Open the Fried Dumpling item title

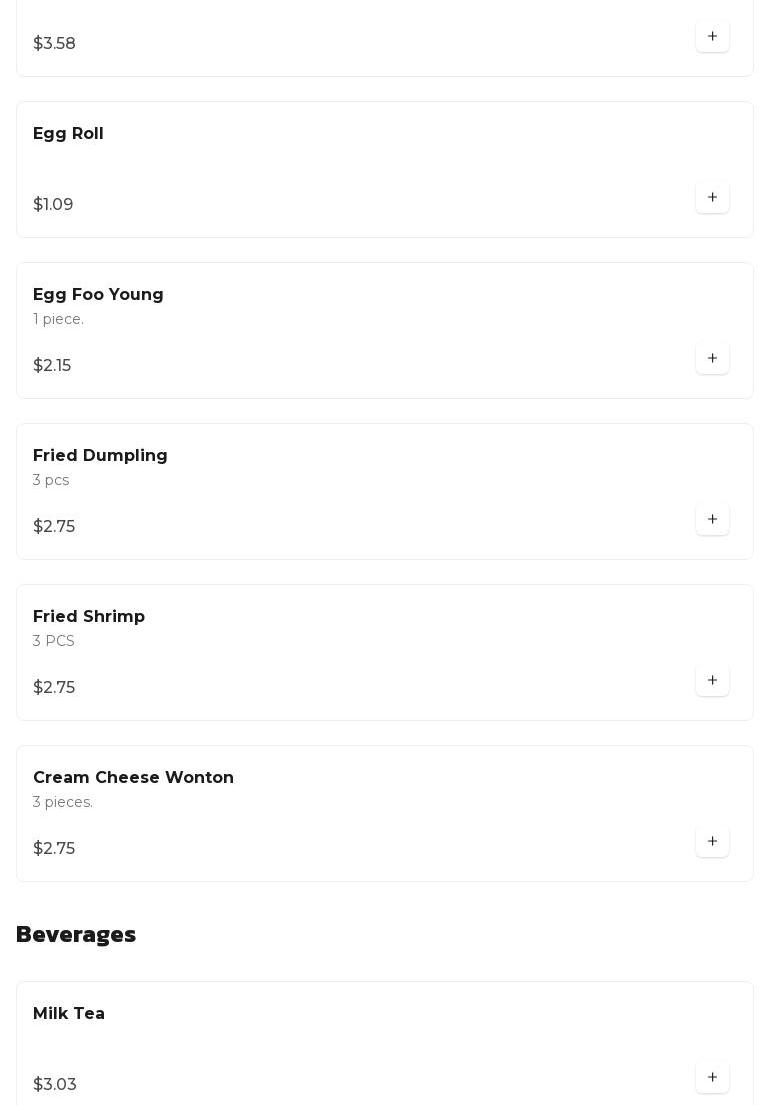coord(100,455)
